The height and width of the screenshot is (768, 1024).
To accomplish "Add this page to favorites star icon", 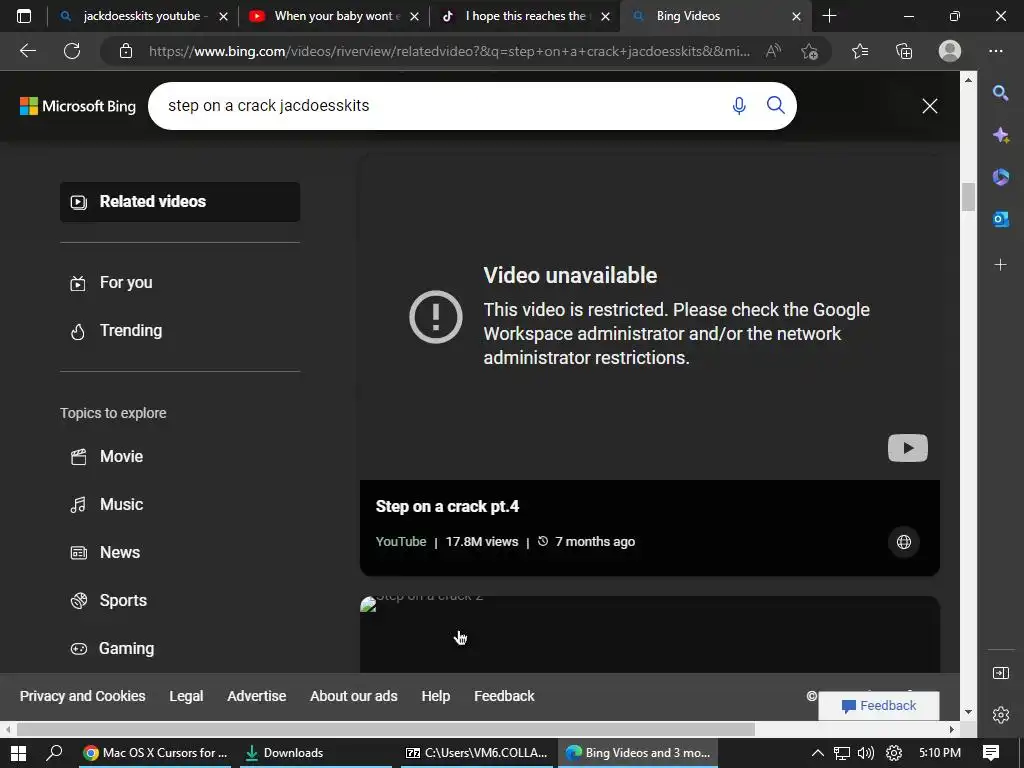I will tap(810, 51).
